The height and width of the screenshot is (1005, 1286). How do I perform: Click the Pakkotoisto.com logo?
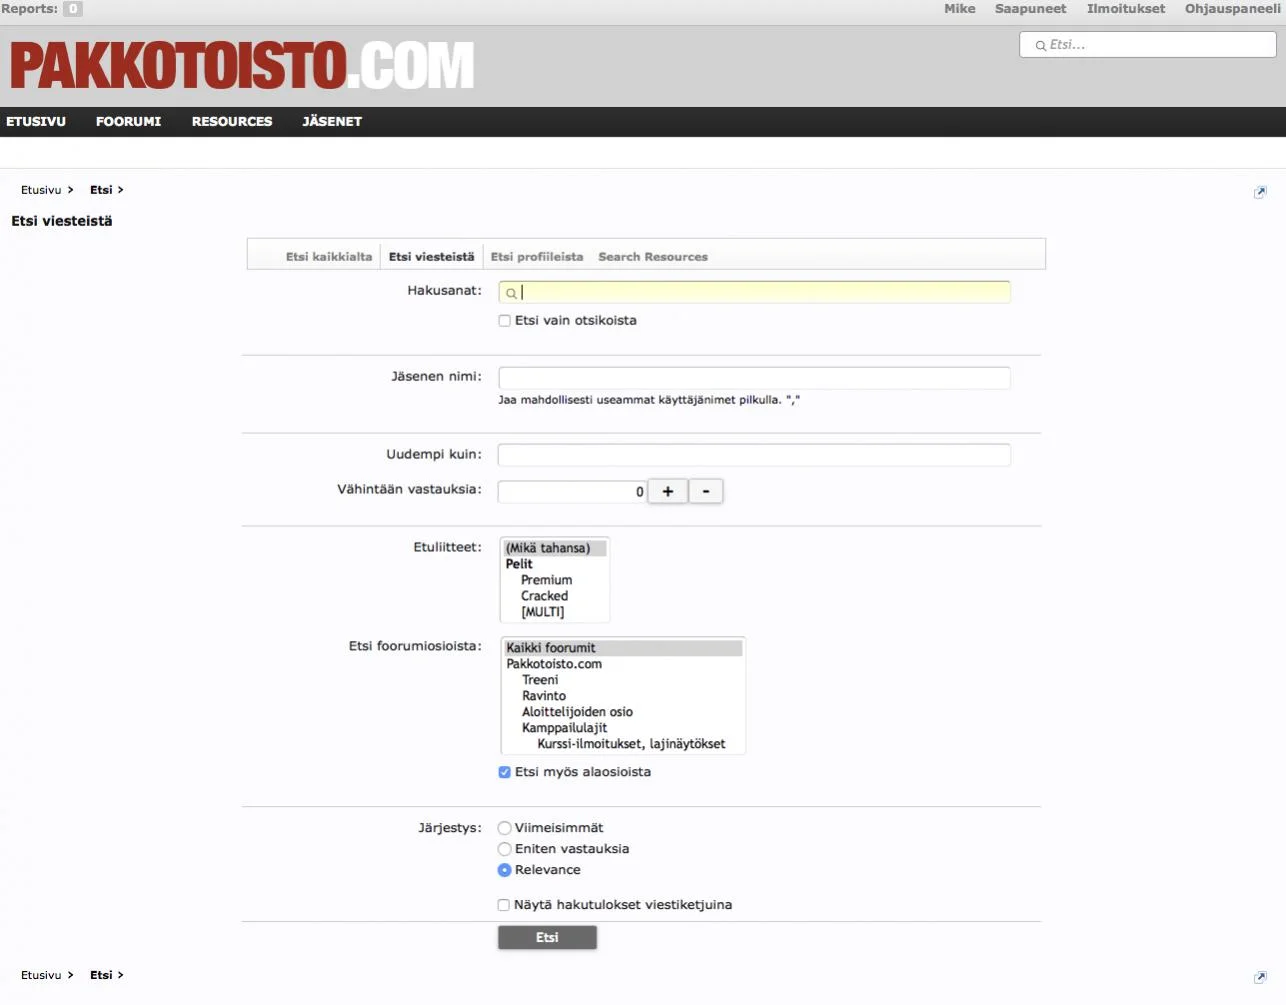tap(242, 66)
